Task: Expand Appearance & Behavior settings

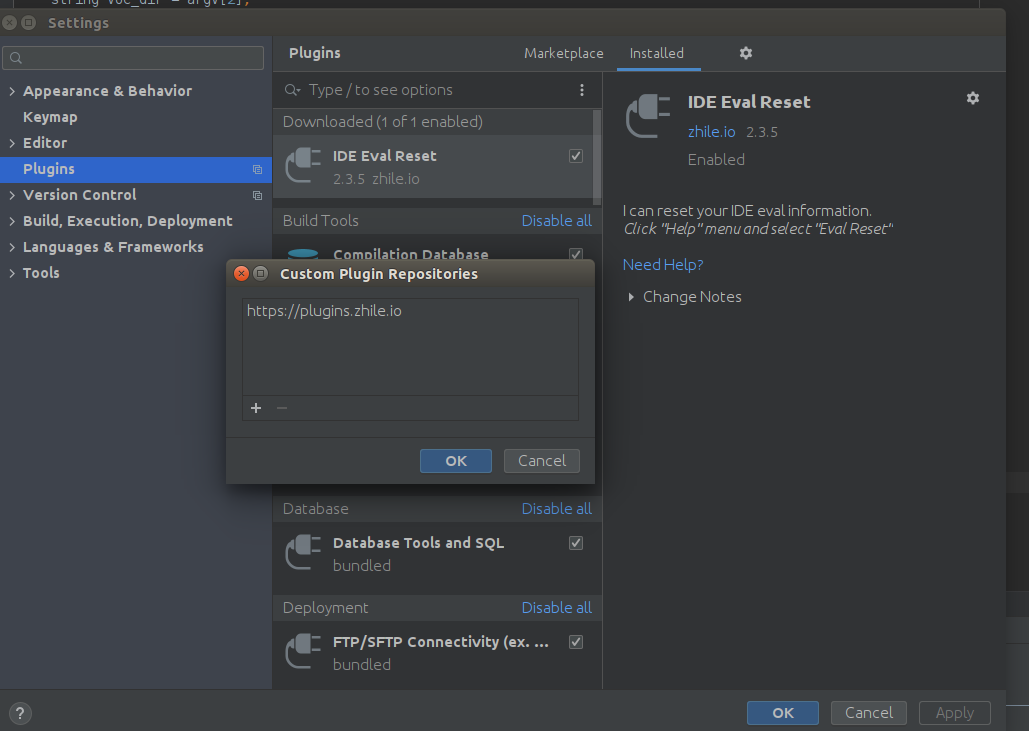Action: click(12, 91)
